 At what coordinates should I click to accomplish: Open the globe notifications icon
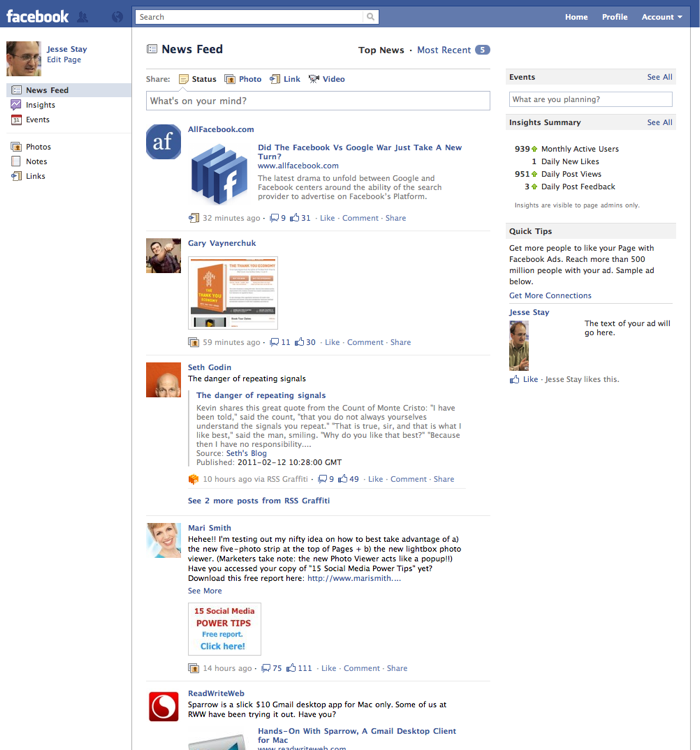tap(117, 17)
